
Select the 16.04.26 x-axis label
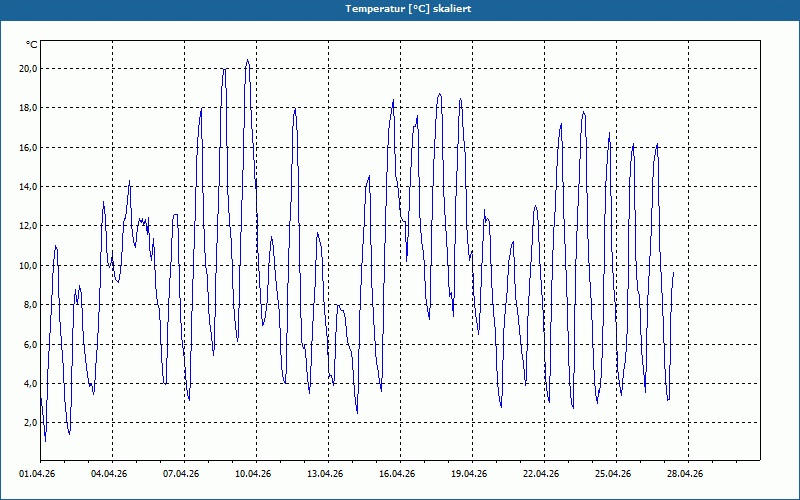(x=398, y=474)
